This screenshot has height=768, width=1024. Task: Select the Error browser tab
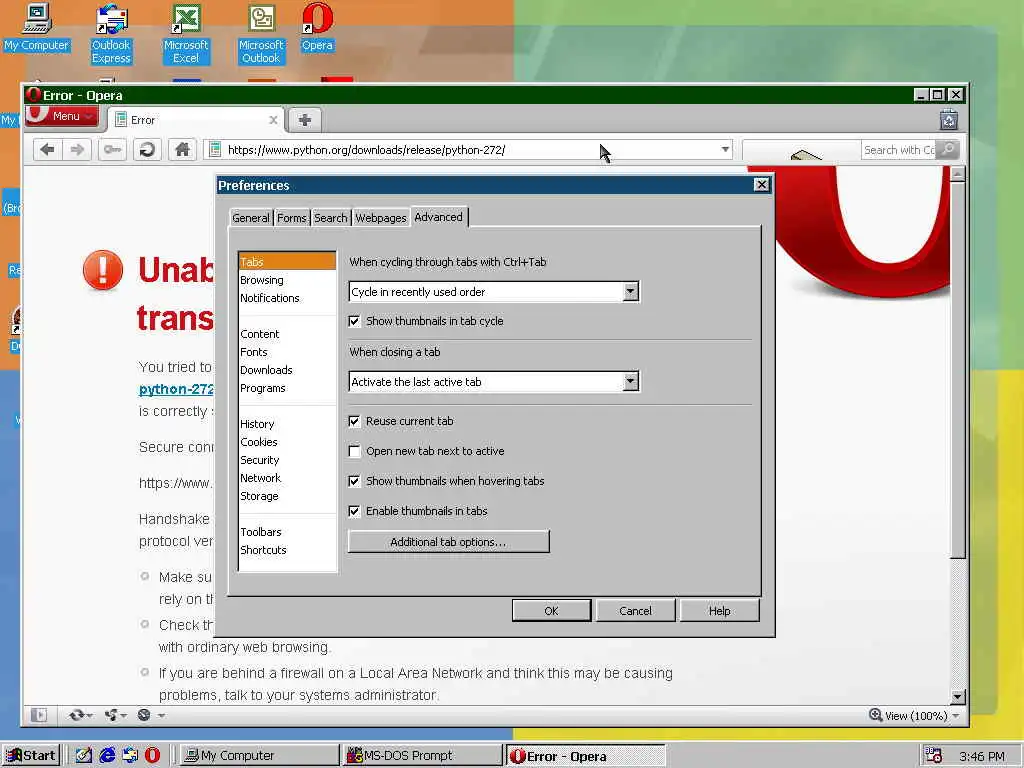196,120
